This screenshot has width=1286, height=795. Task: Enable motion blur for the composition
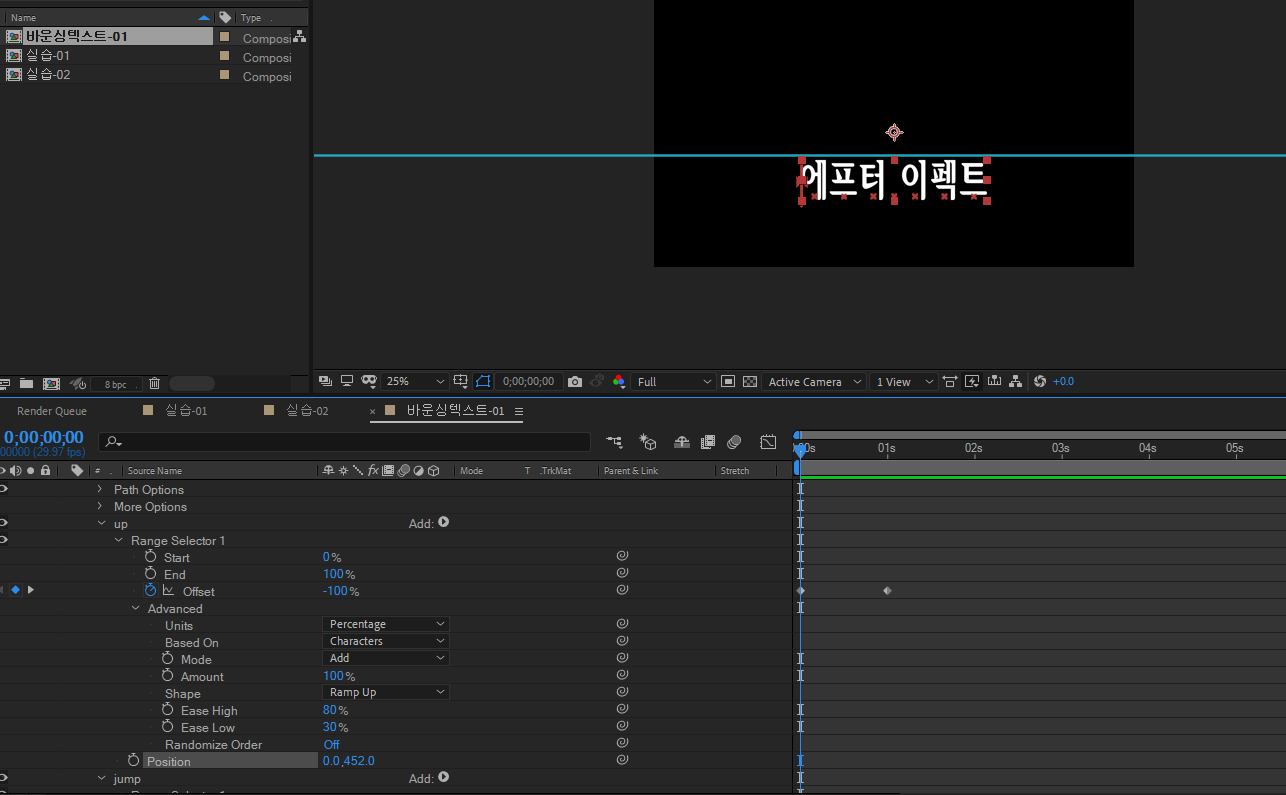pos(734,441)
